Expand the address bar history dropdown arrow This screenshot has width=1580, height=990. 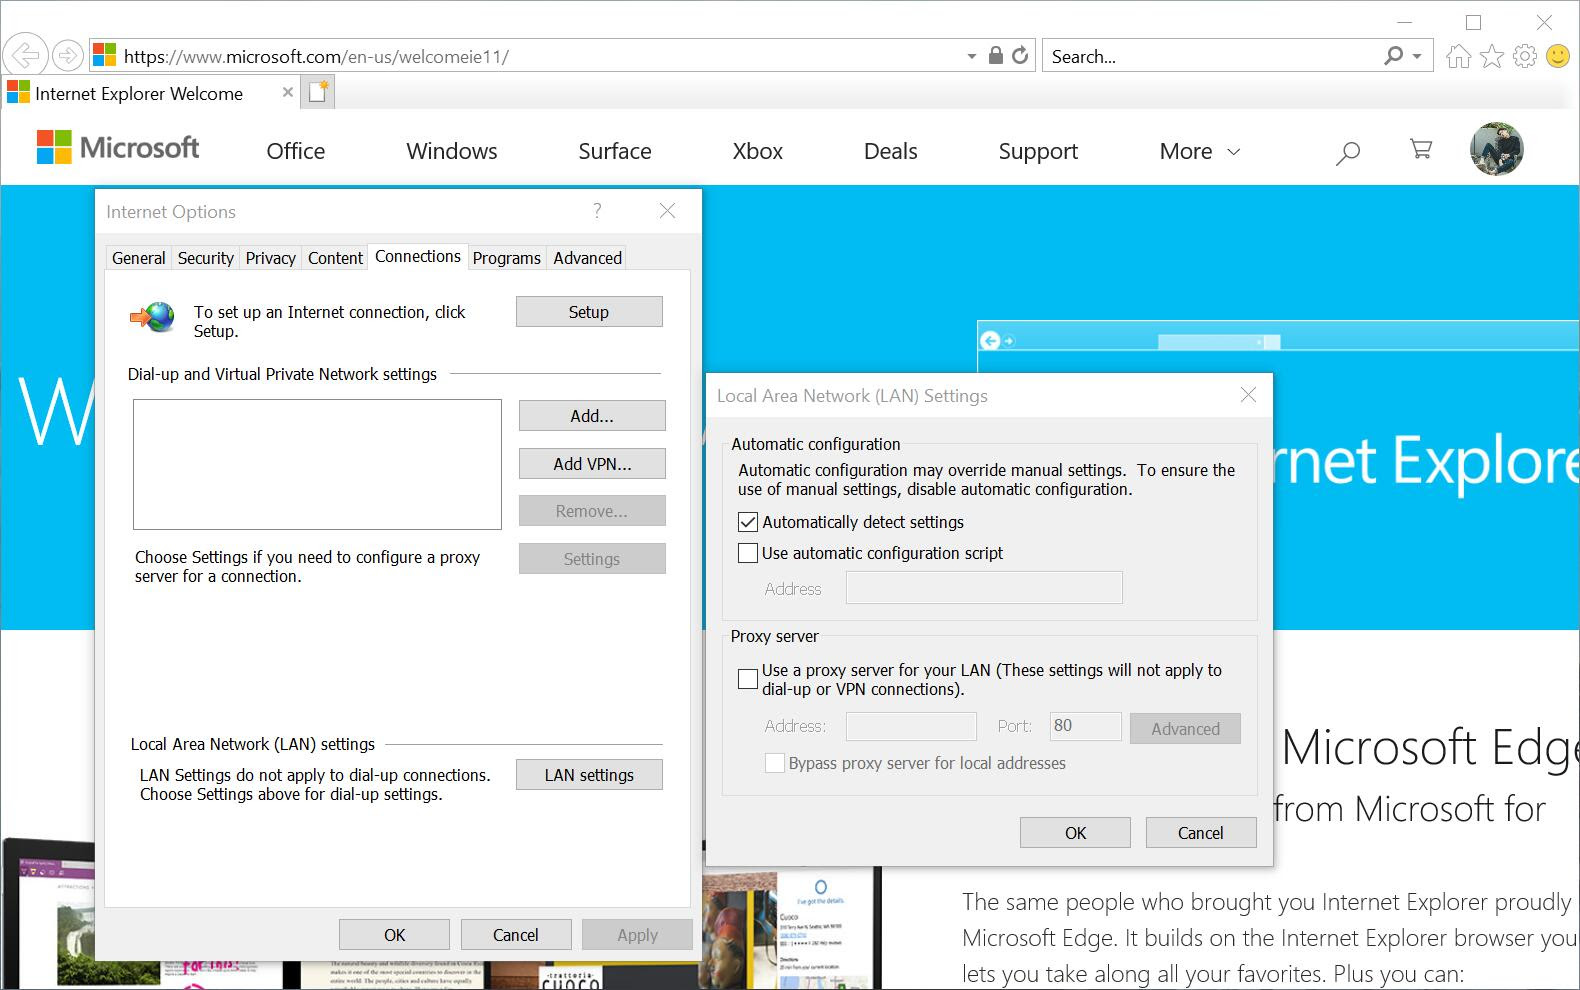point(971,56)
